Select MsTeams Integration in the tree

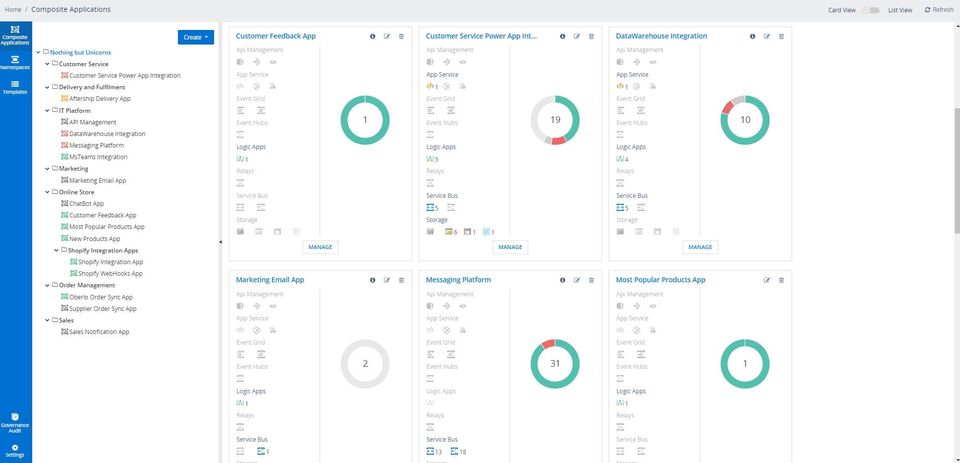(x=98, y=157)
